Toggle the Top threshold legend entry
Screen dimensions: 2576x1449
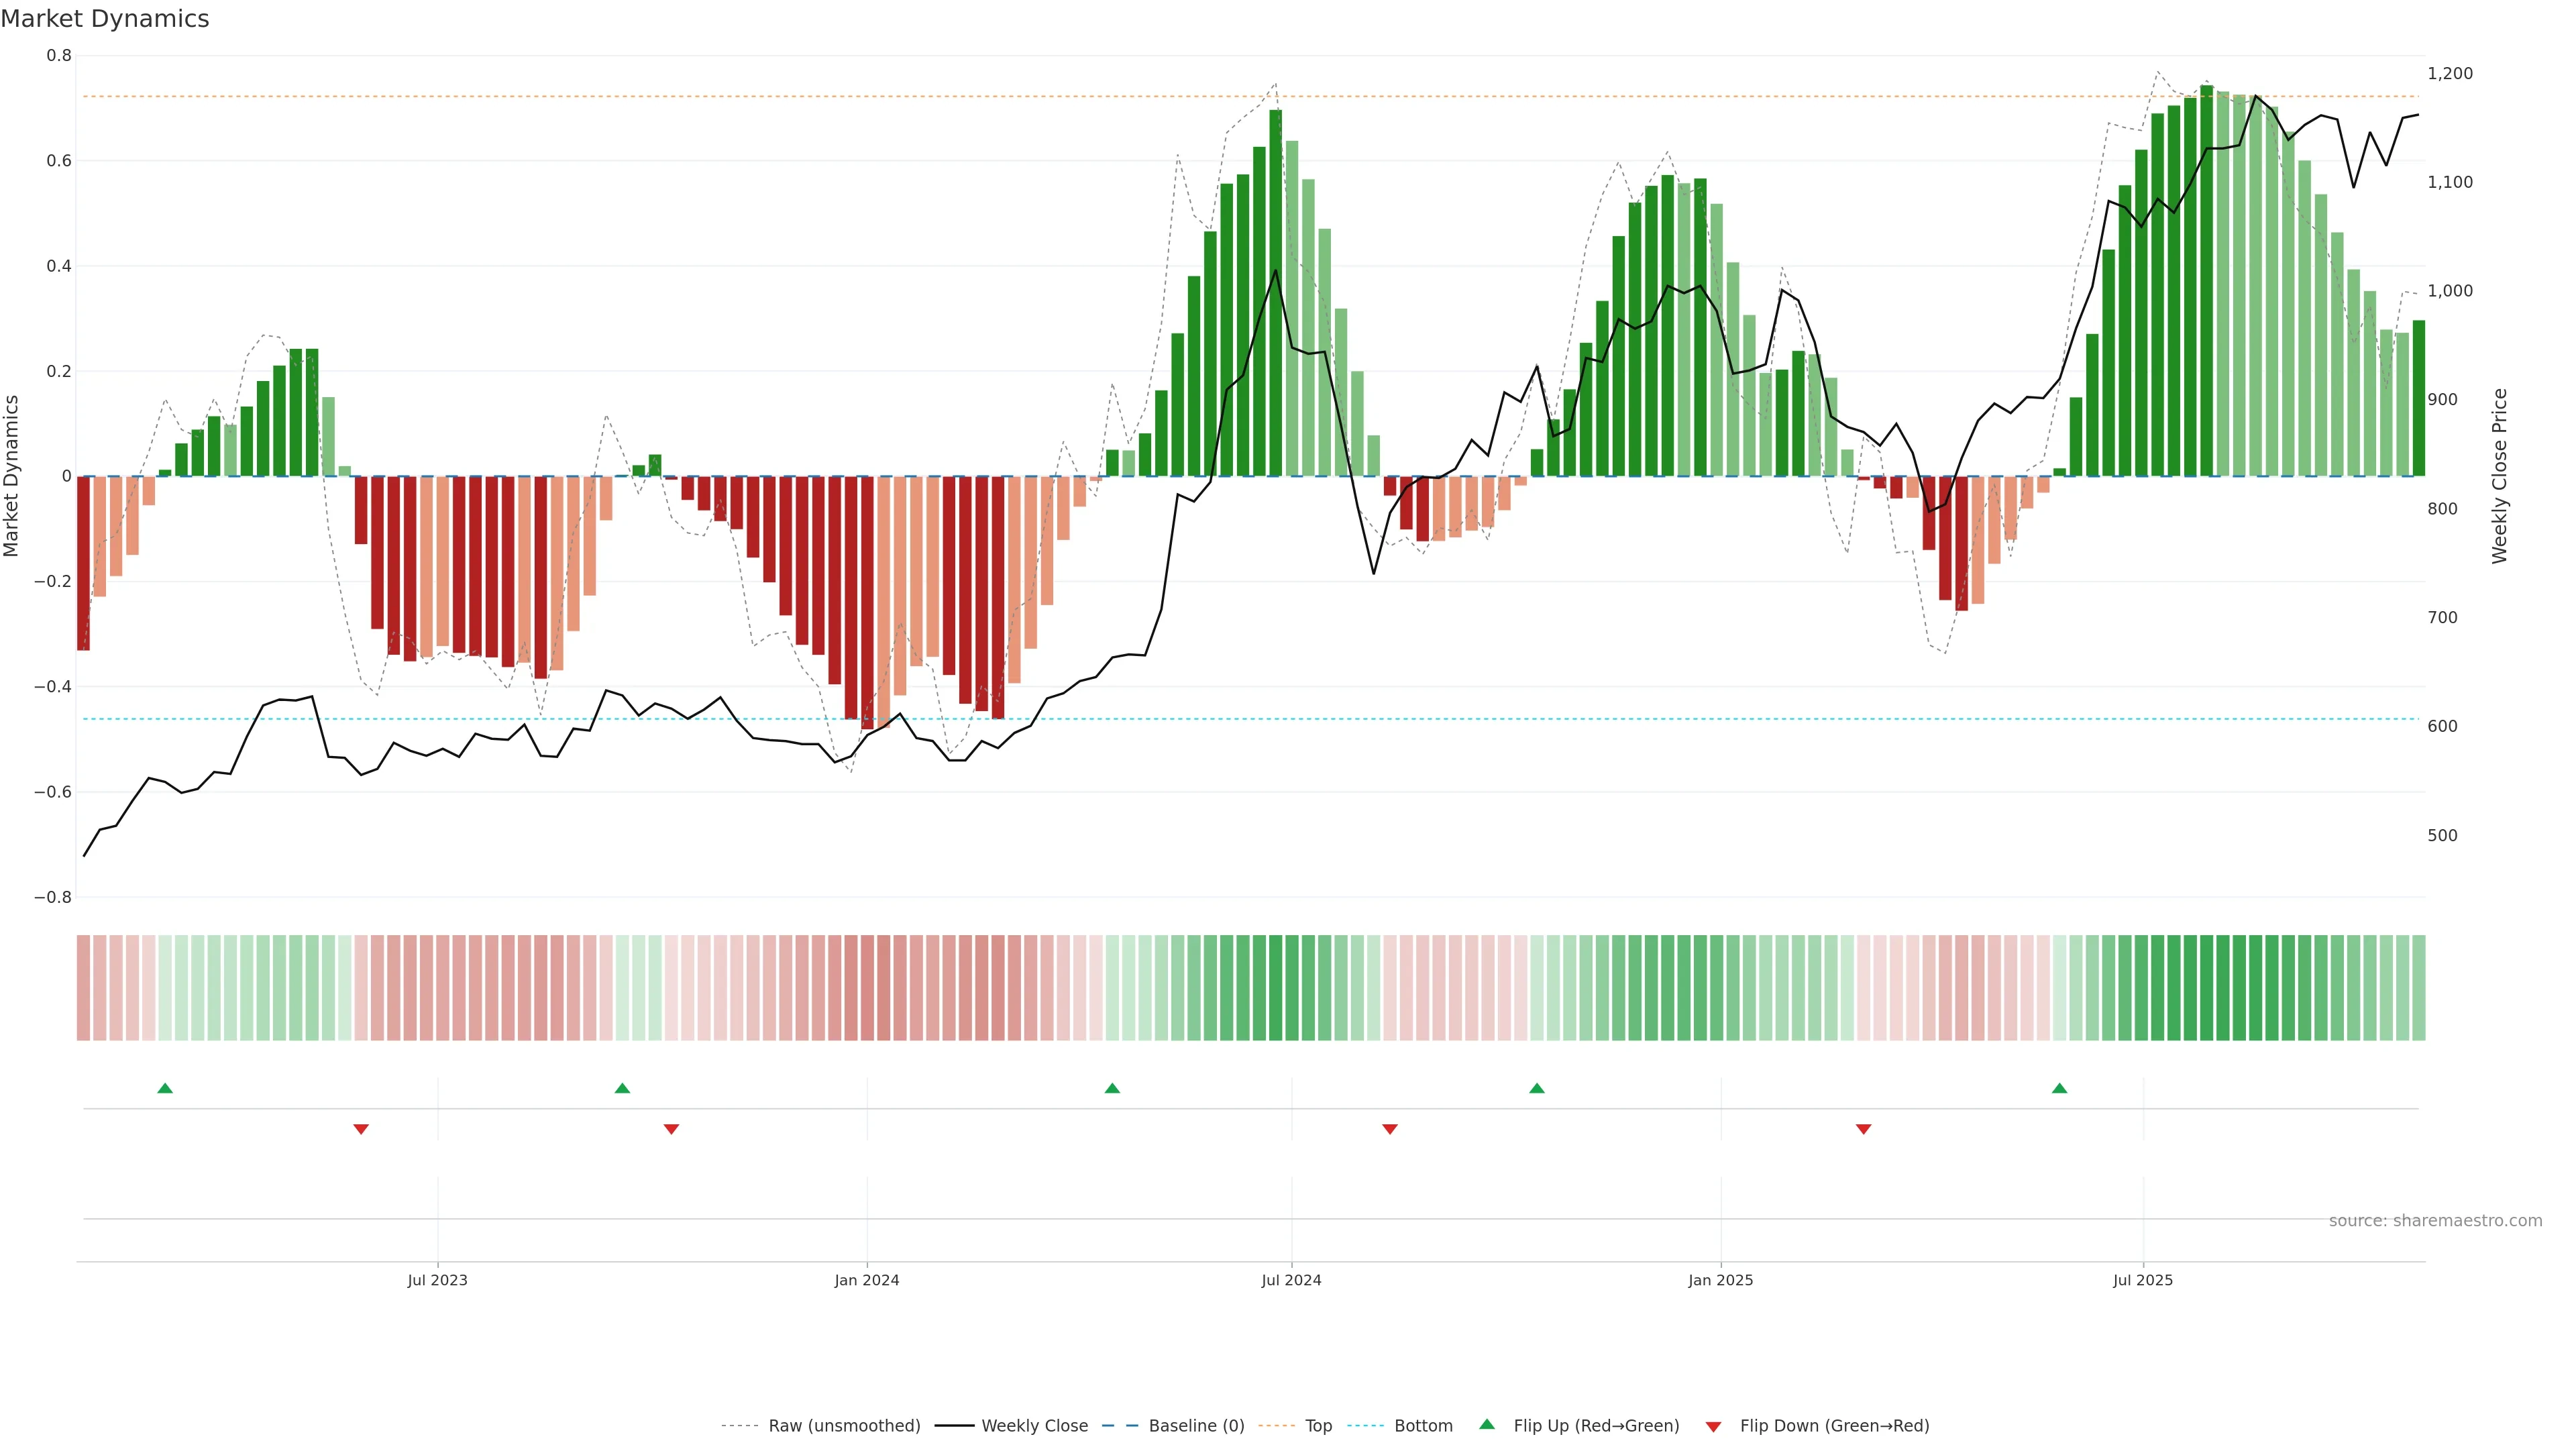(1318, 1426)
